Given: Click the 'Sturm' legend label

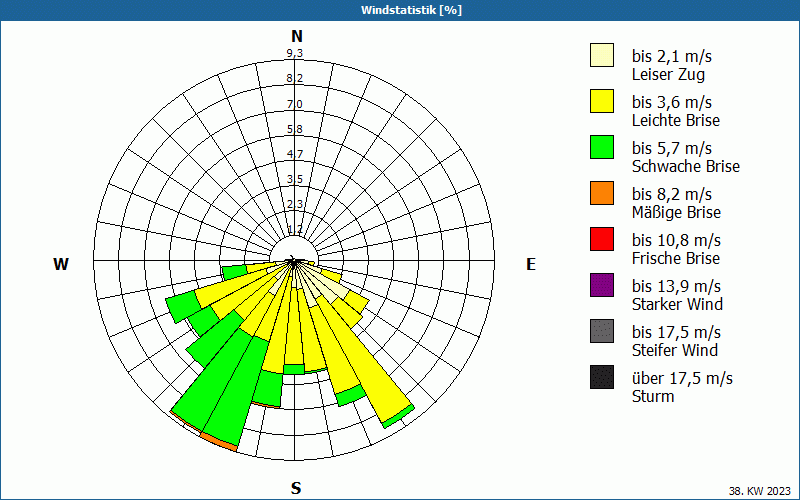Looking at the screenshot, I should click(653, 396).
